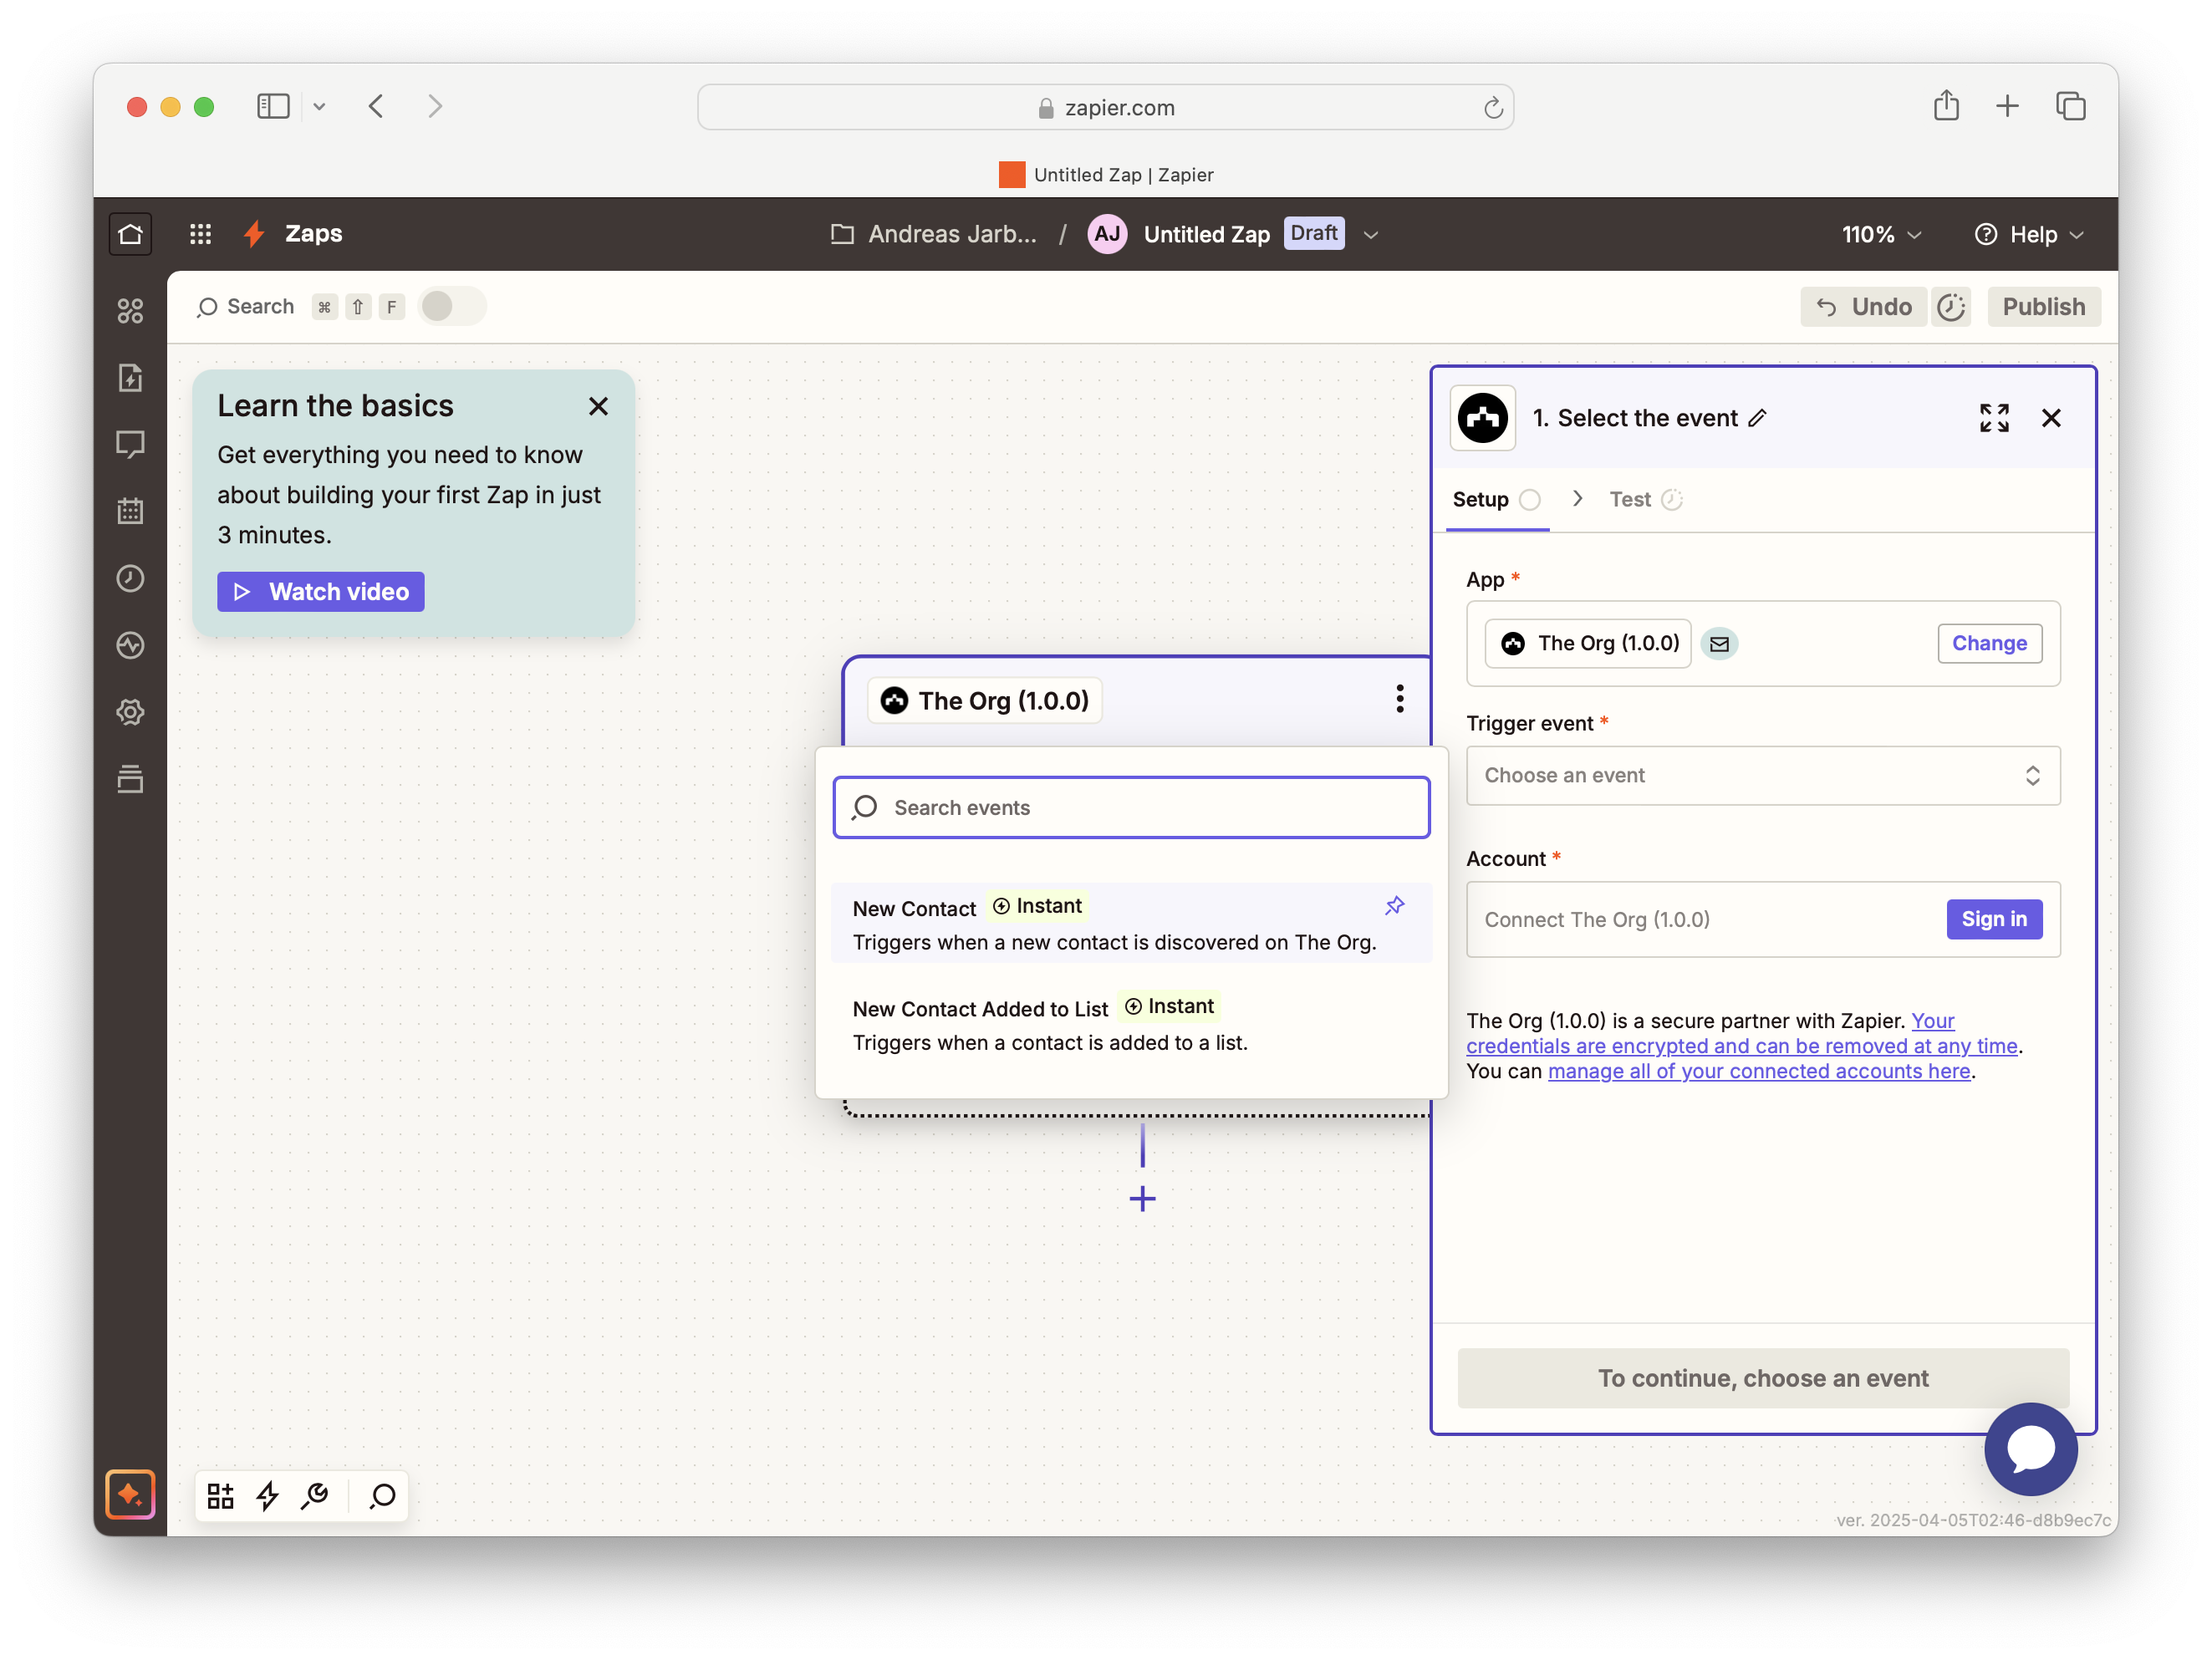Screen dimensions: 2212x1660
Task: Click the To continue, choose an event button
Action: [1762, 1378]
